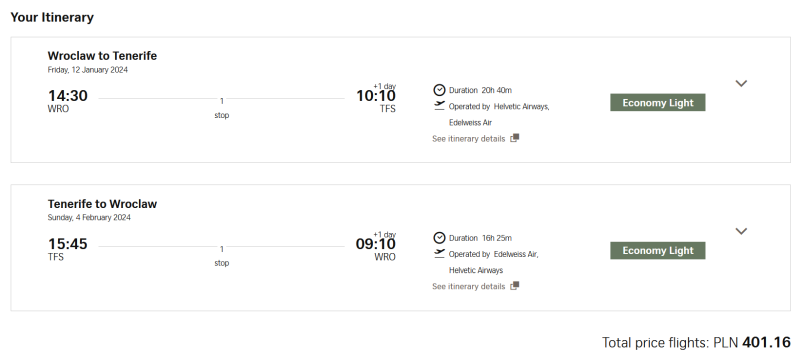800x363 pixels.
Task: Click external-link icon on return itinerary details
Action: pos(514,285)
